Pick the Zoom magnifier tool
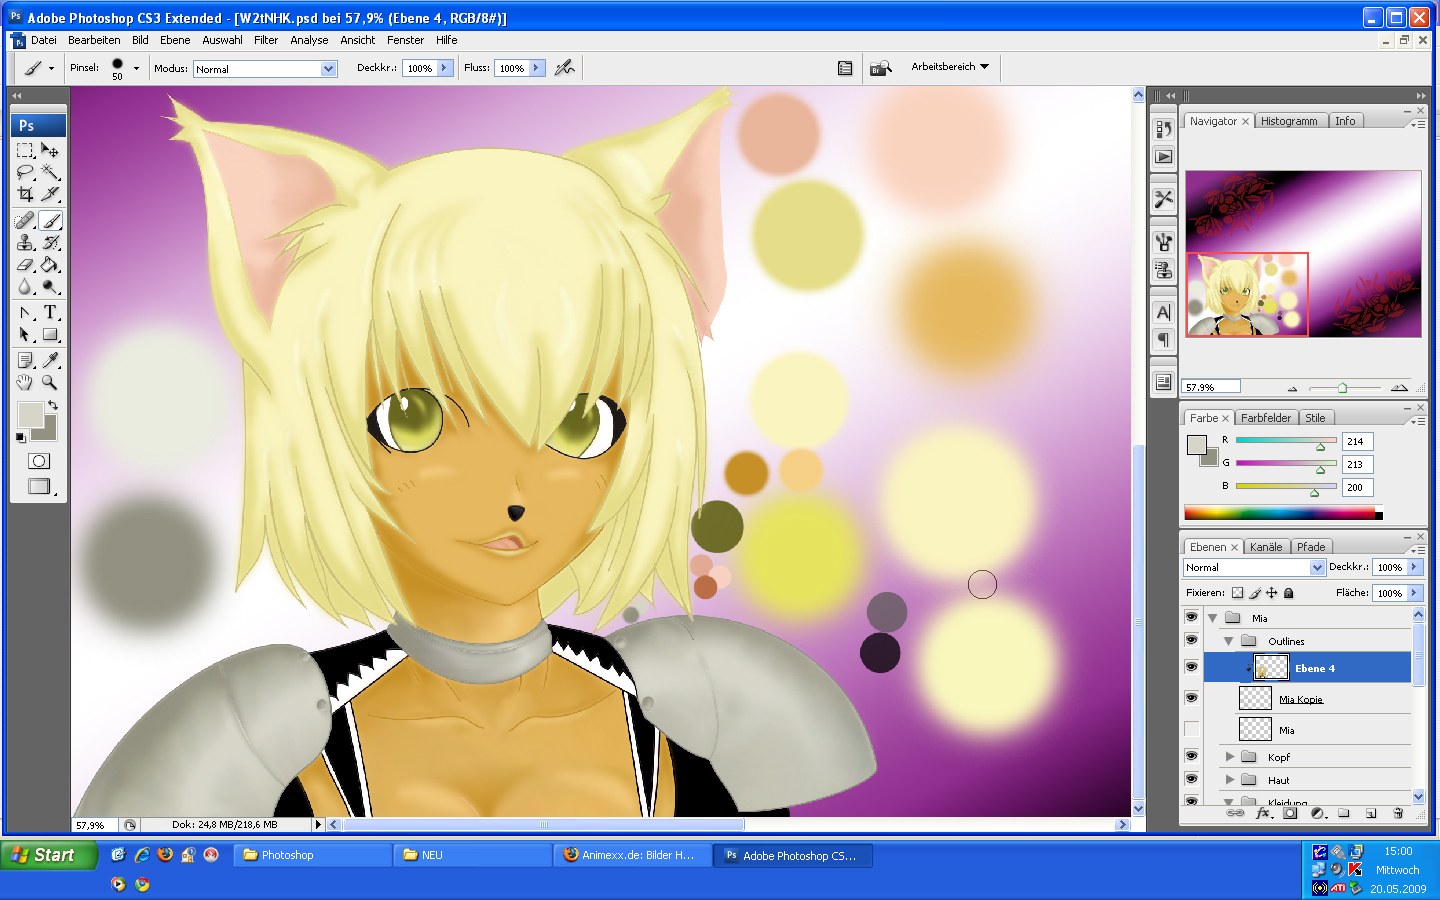The width and height of the screenshot is (1440, 900). coord(50,382)
